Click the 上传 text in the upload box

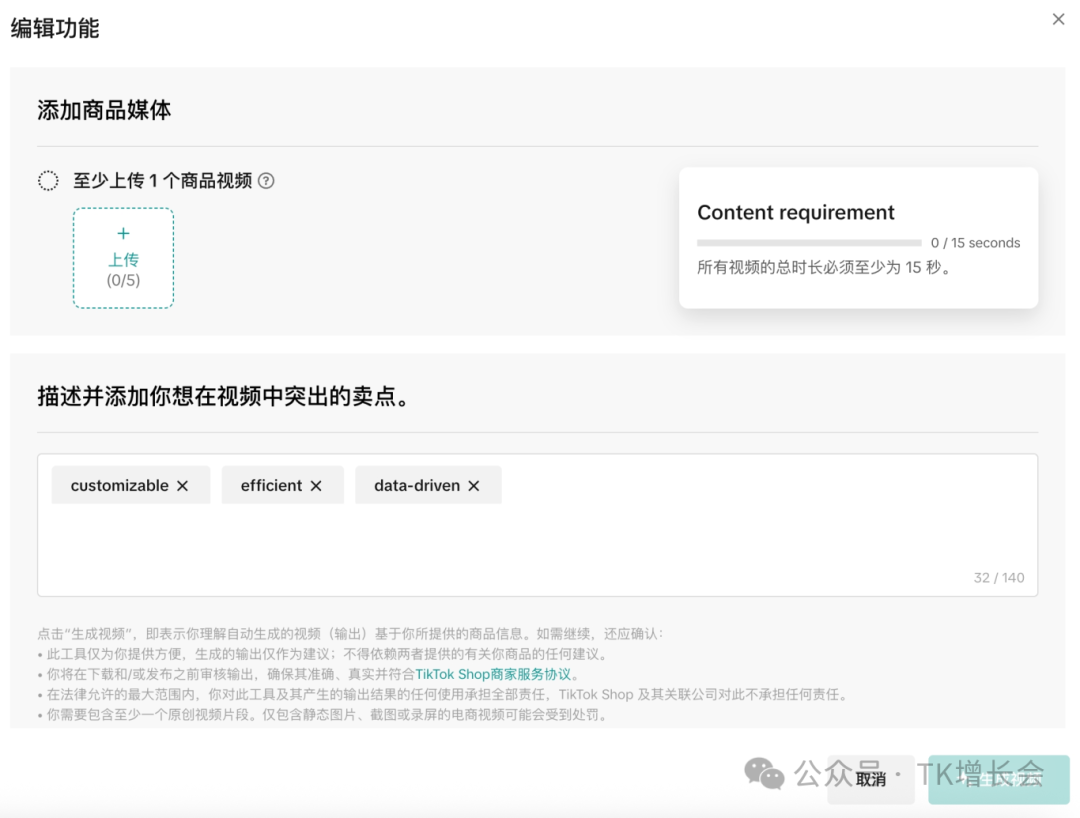click(123, 260)
